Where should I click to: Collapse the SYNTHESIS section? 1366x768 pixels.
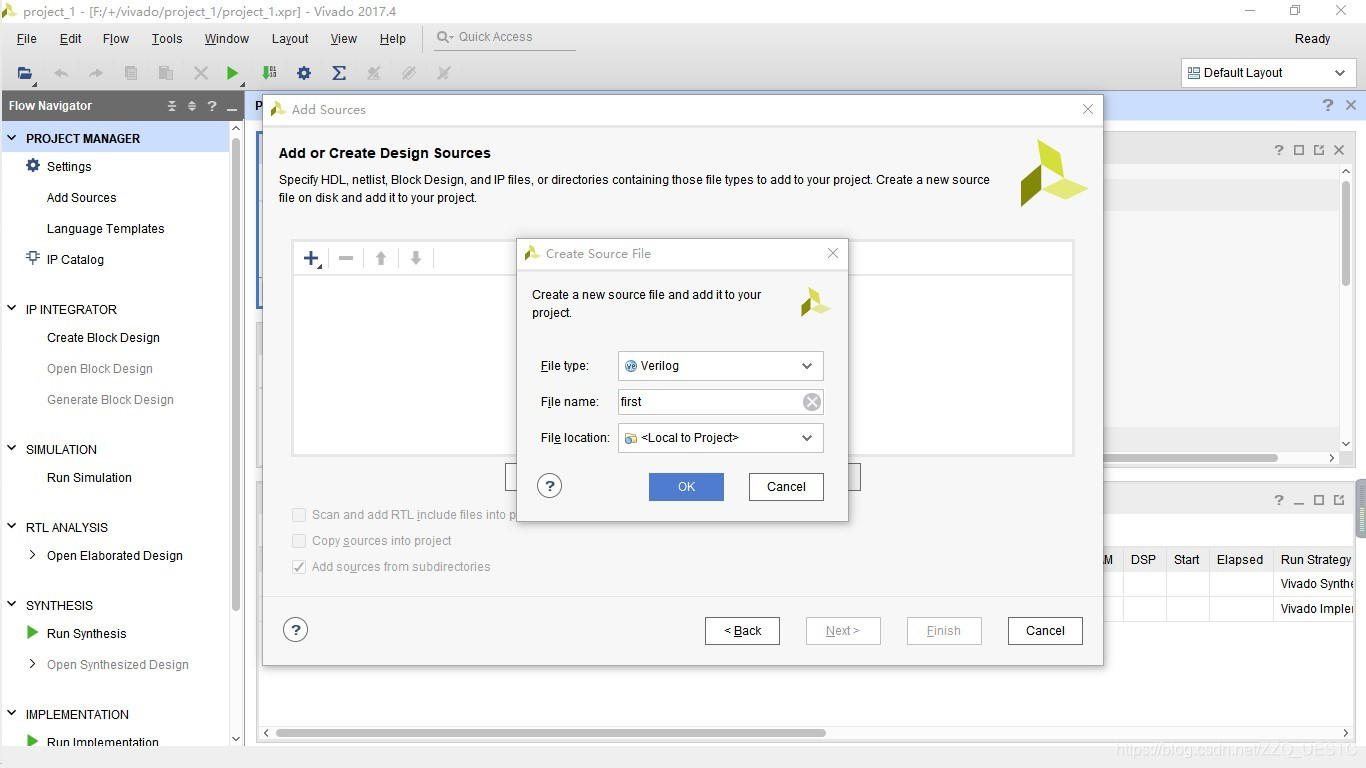[x=12, y=605]
